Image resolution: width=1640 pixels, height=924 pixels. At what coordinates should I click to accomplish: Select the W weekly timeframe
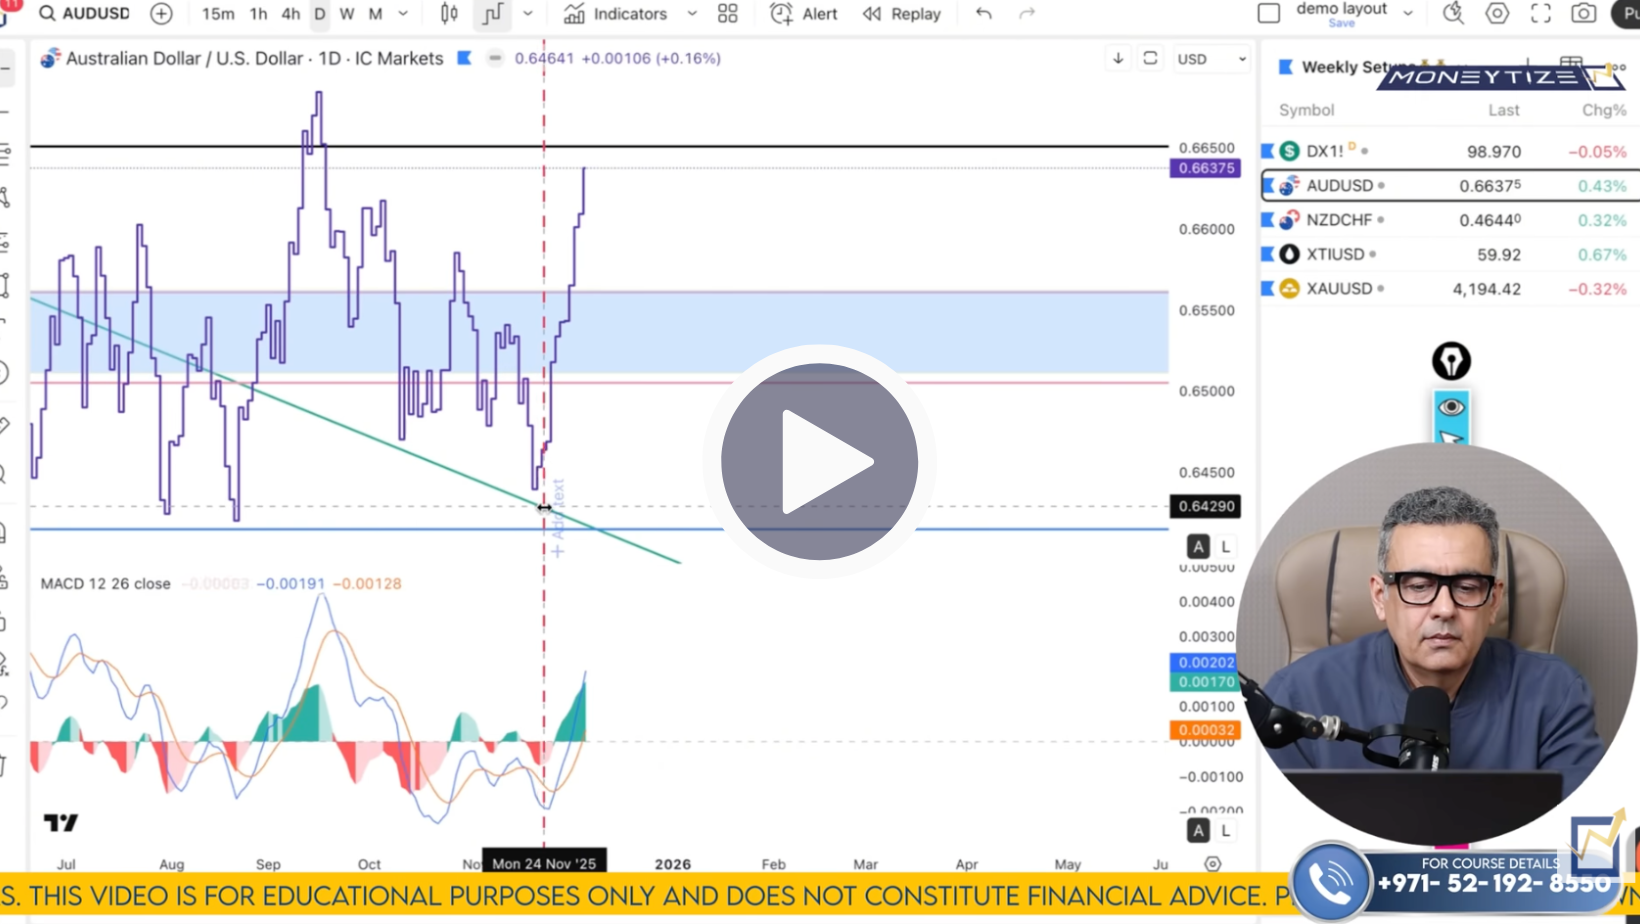click(346, 14)
